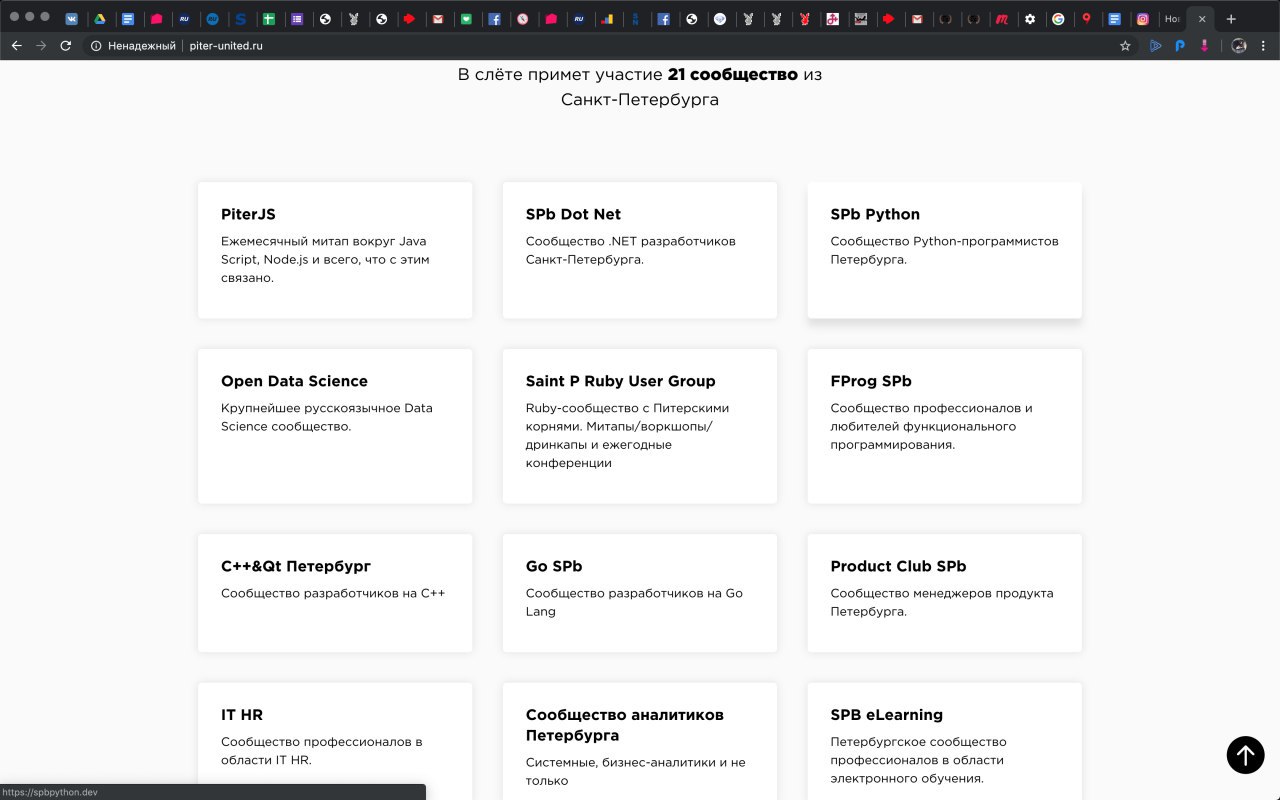1280x800 pixels.
Task: Open the Go SPb community card
Action: [640, 593]
